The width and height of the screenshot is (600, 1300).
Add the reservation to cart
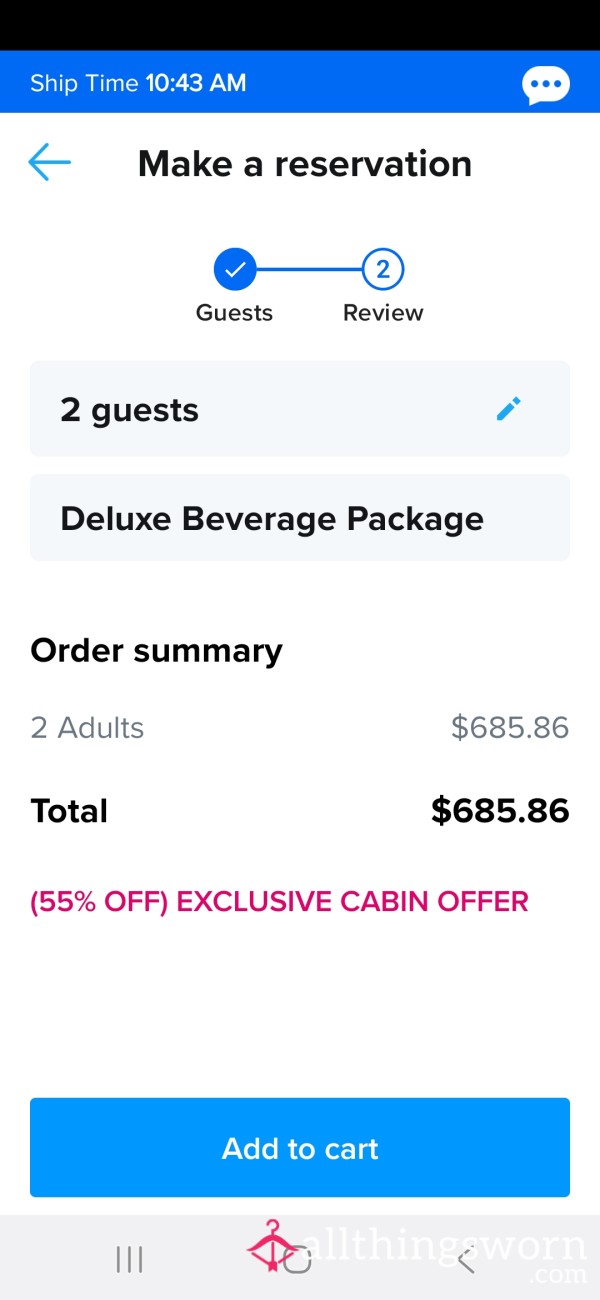[300, 1147]
